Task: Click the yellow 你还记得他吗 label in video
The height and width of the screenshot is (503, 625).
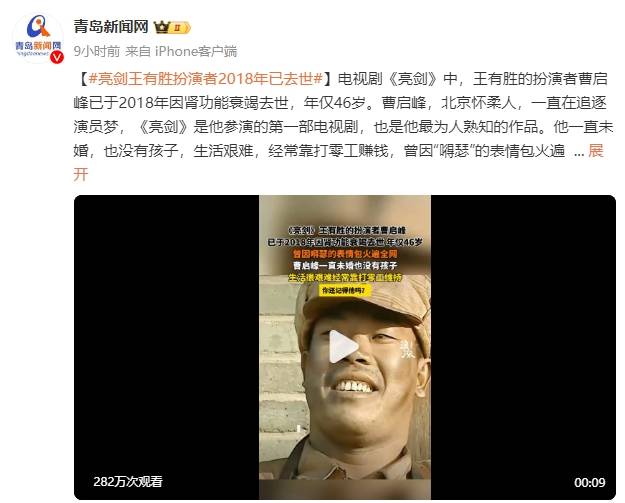Action: tap(345, 290)
